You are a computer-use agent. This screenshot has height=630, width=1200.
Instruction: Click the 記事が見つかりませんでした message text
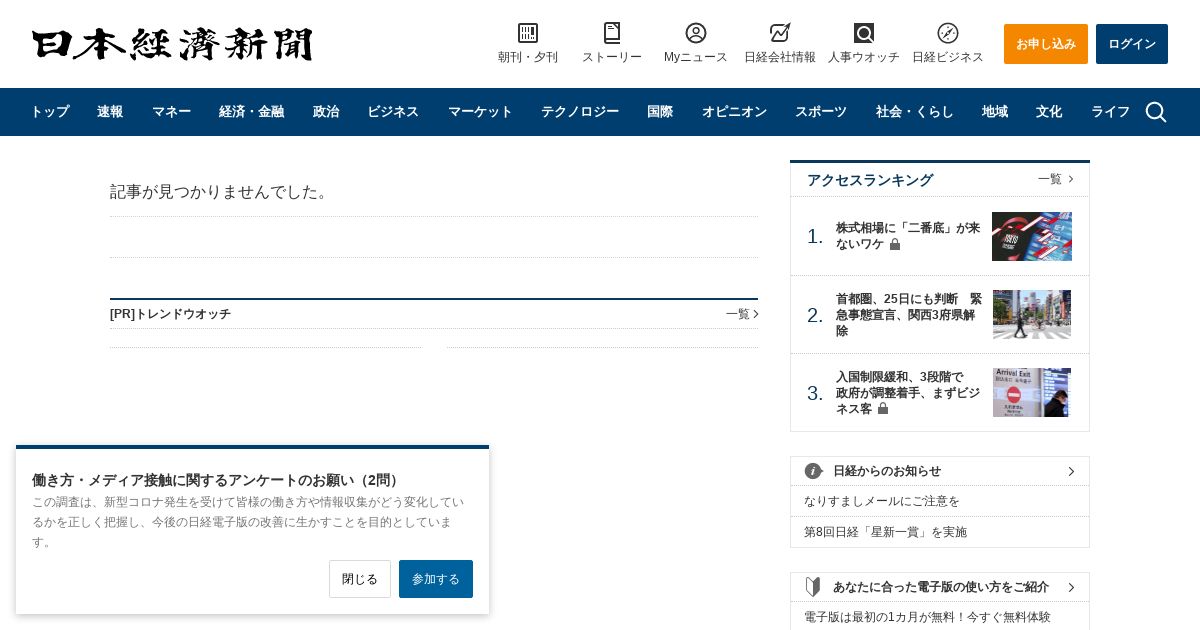point(221,191)
